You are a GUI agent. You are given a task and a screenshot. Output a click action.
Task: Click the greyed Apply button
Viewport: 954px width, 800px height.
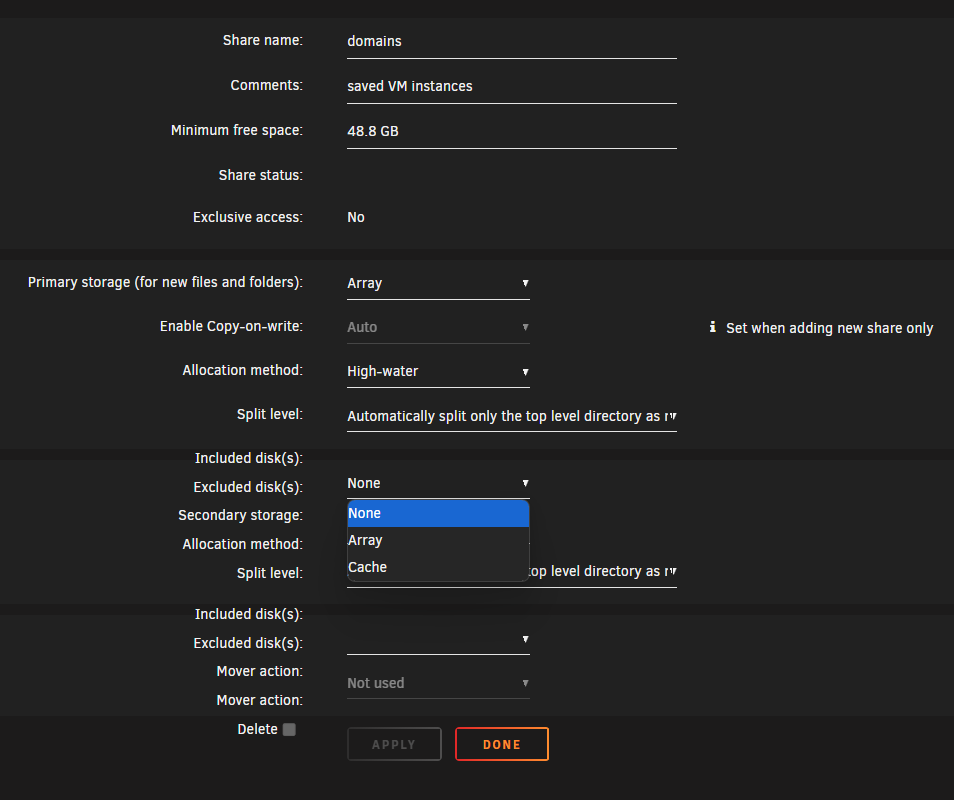tap(394, 744)
